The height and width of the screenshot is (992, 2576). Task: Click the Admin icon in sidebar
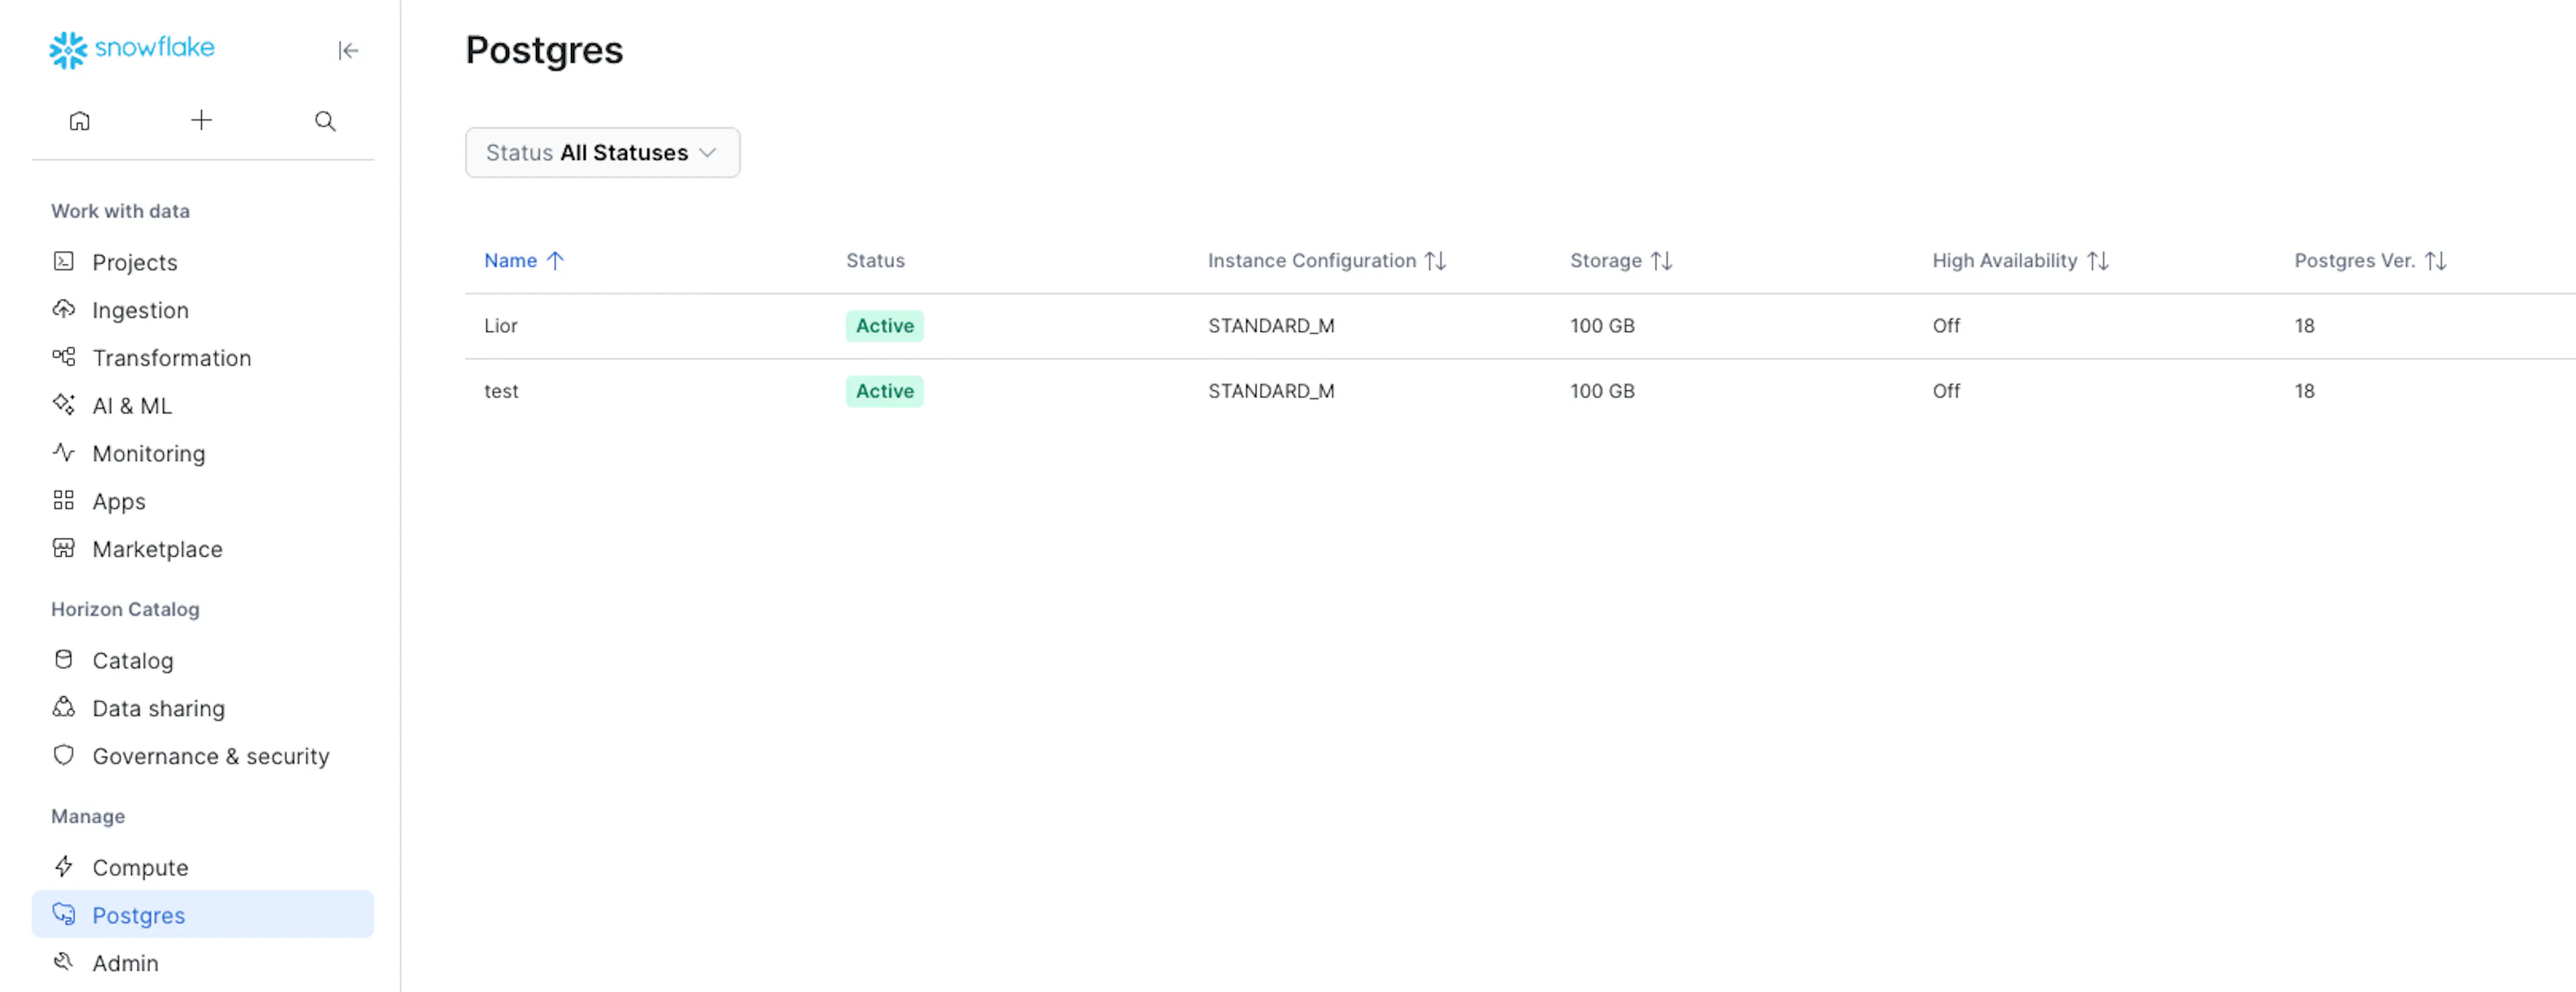[64, 962]
